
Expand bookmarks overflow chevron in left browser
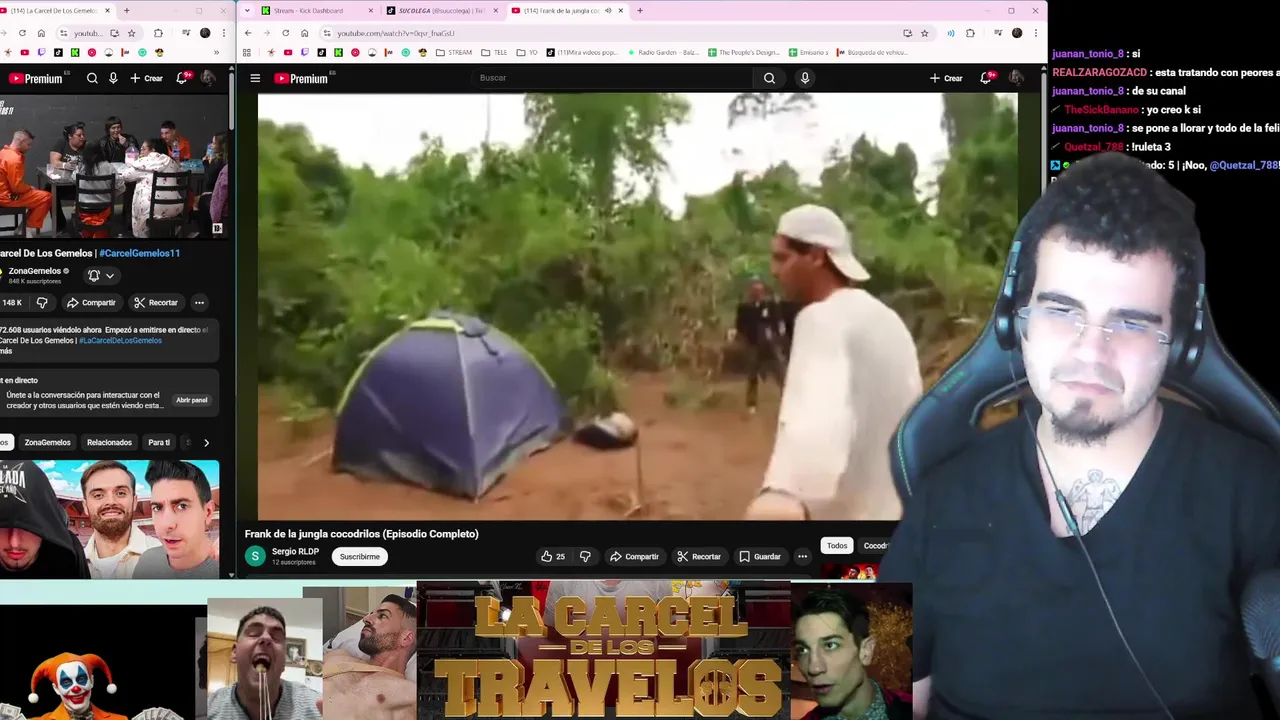coord(216,52)
